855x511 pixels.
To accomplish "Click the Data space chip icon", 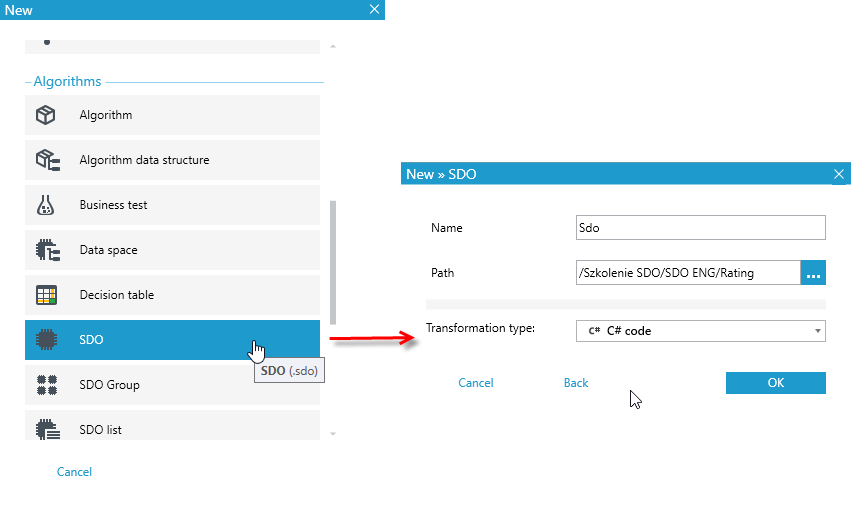I will (x=47, y=250).
